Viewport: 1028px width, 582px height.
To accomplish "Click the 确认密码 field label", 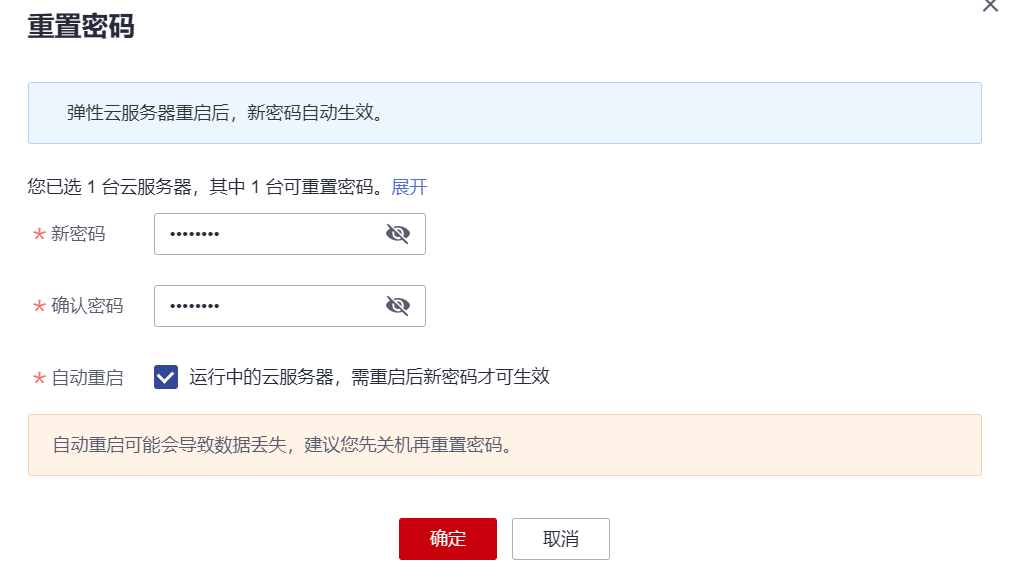I will click(87, 306).
